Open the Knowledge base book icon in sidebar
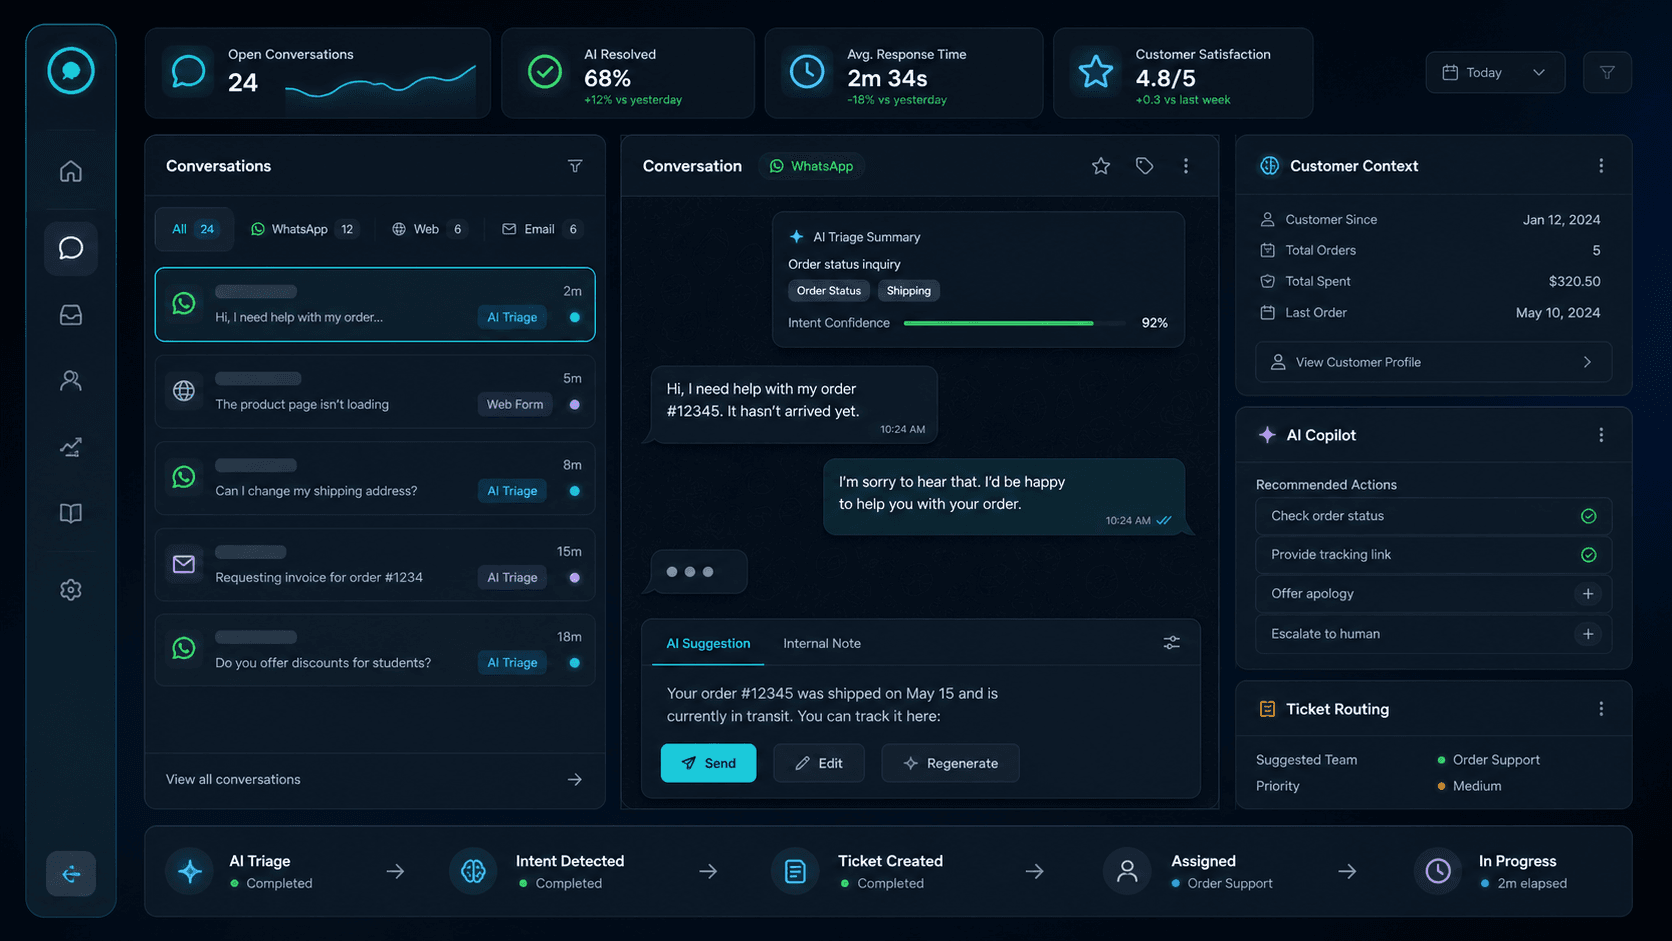 pyautogui.click(x=70, y=513)
